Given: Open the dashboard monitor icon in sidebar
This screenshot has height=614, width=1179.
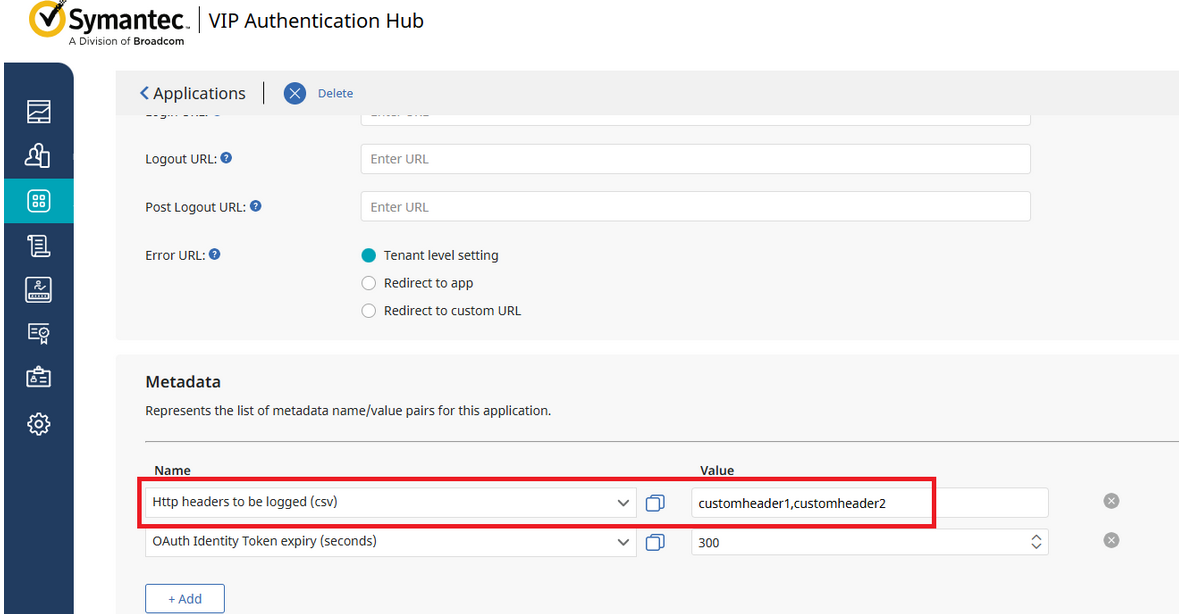Looking at the screenshot, I should point(38,111).
